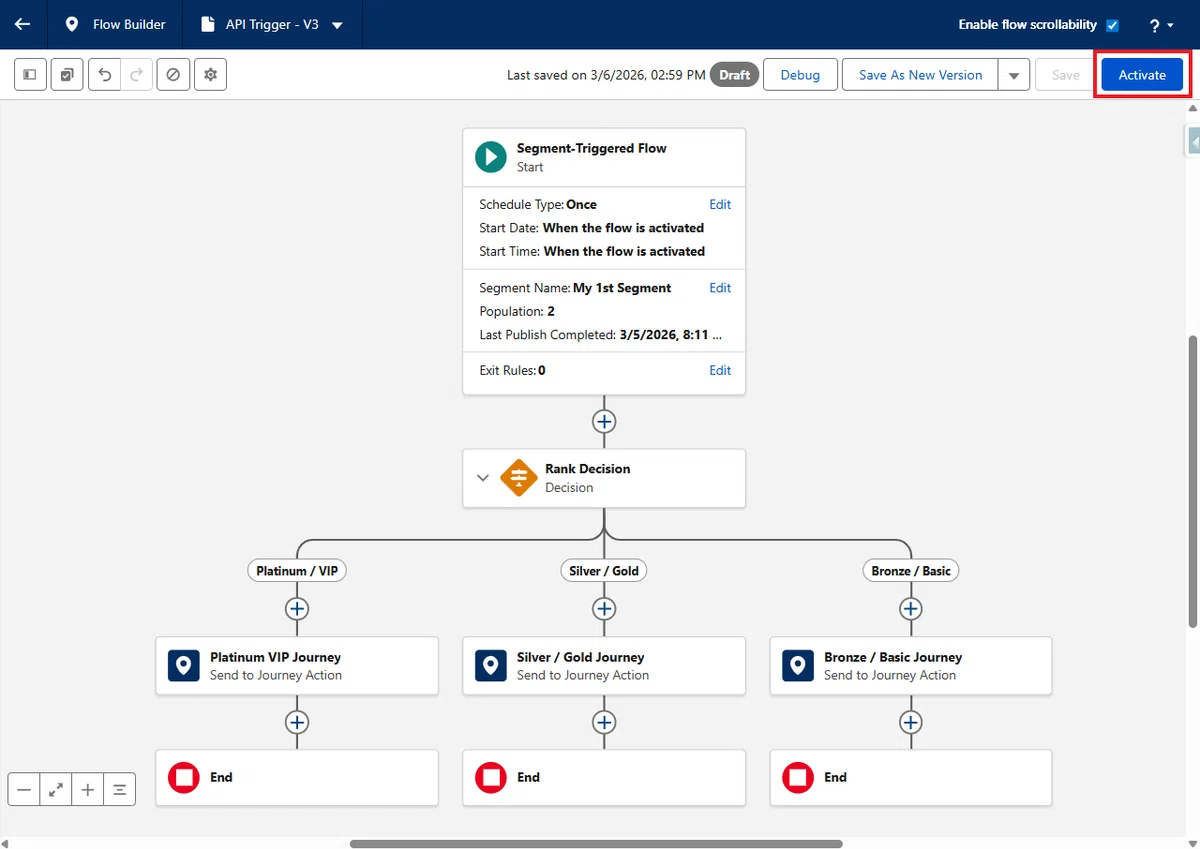
Task: Click the Bronze / Basic Journey title text
Action: click(893, 657)
